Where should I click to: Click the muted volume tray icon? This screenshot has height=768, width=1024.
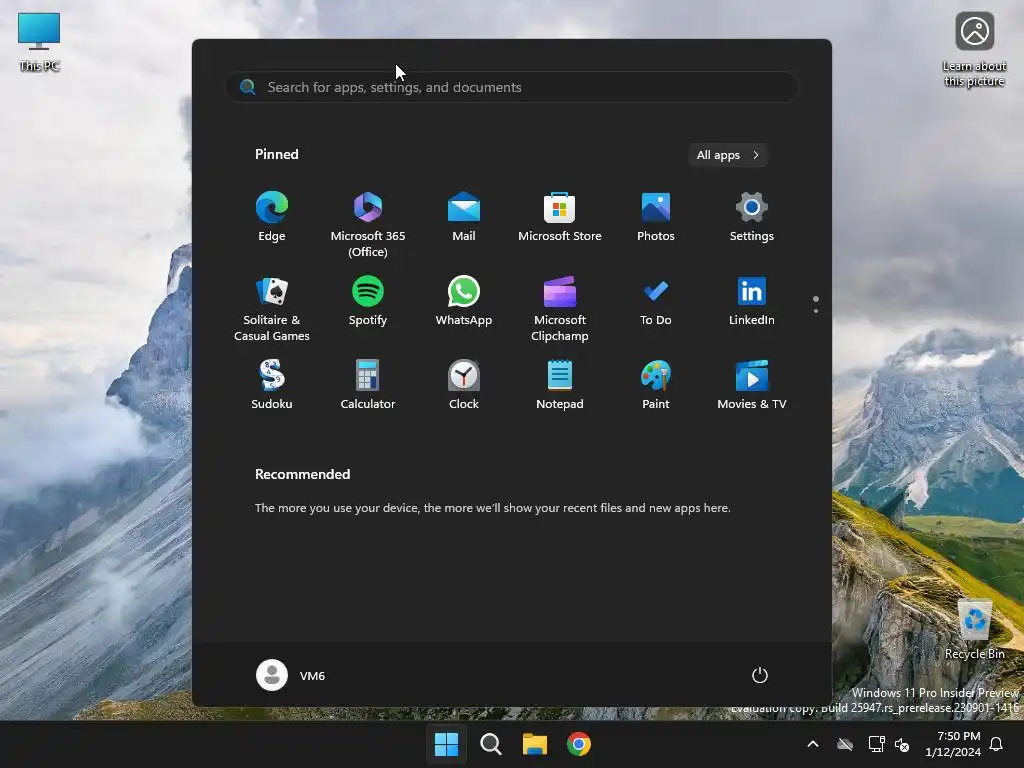902,744
